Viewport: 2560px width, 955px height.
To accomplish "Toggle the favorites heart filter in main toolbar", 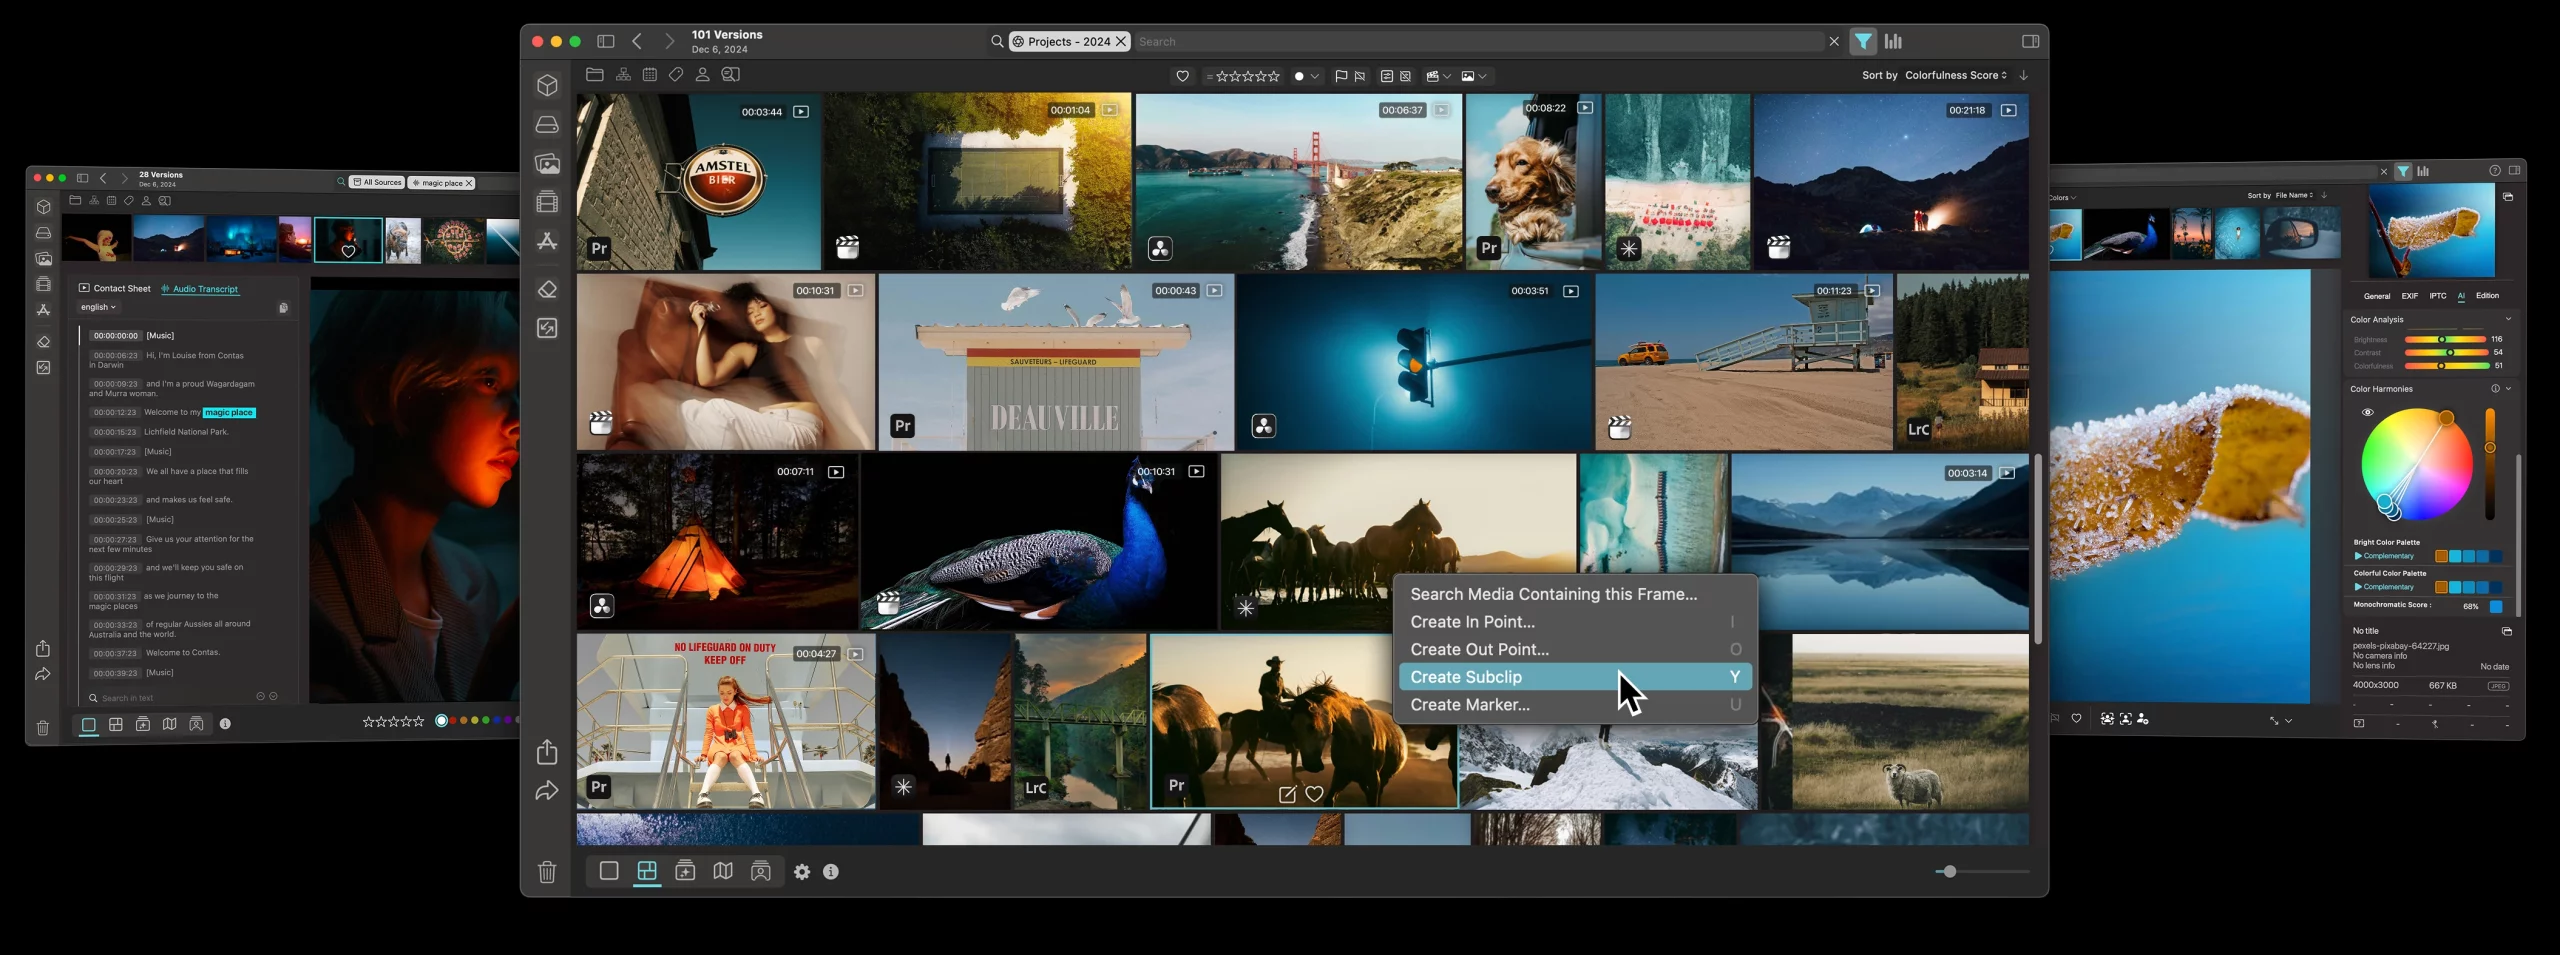I will pos(1182,76).
